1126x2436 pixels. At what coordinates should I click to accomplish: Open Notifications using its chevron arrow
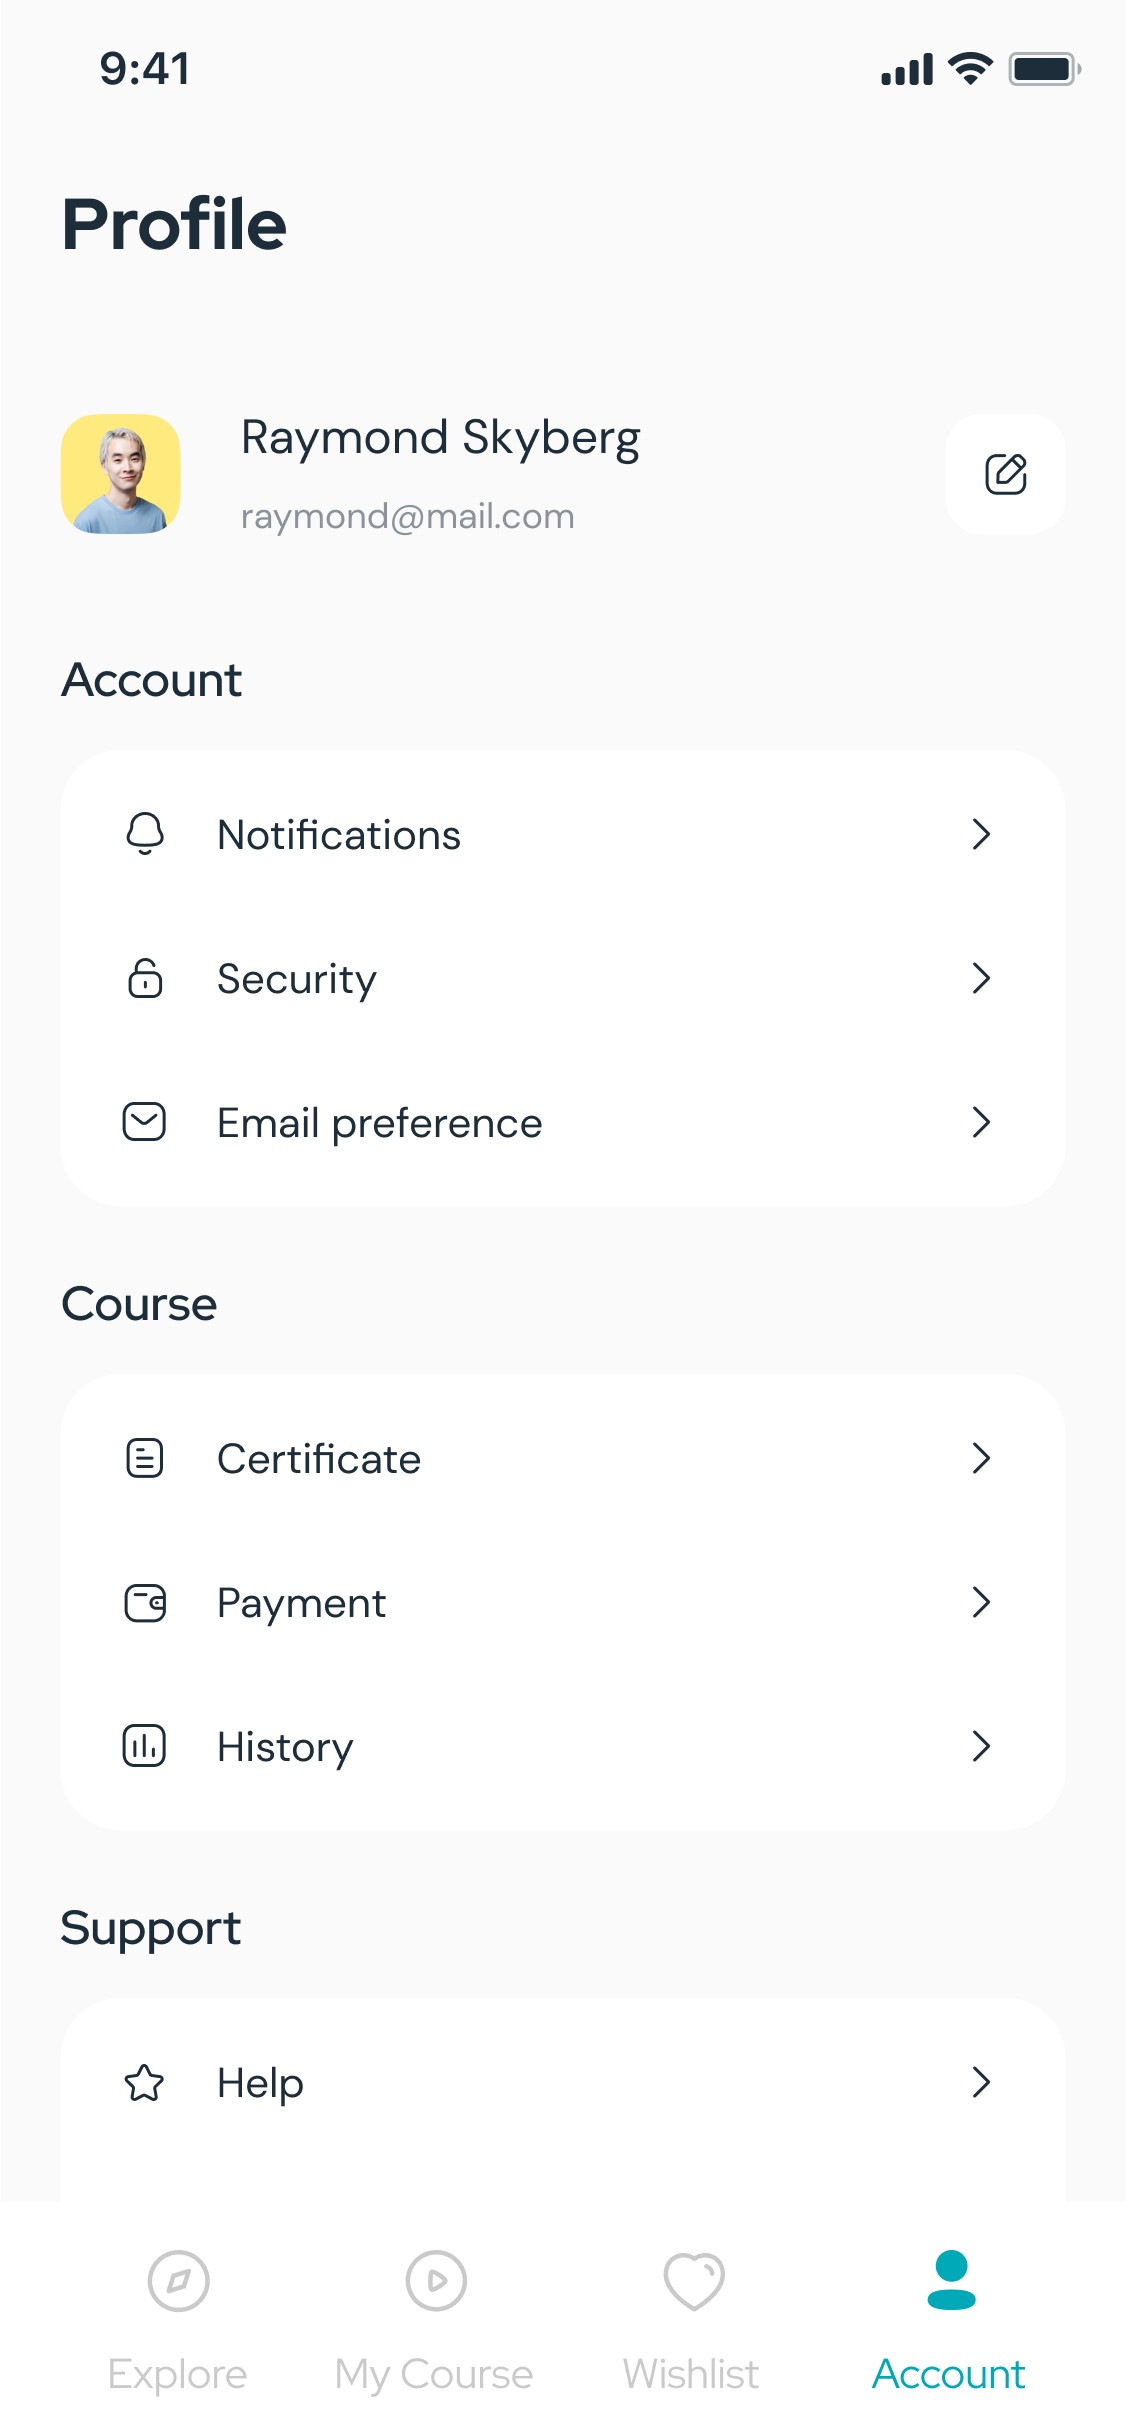coord(981,834)
